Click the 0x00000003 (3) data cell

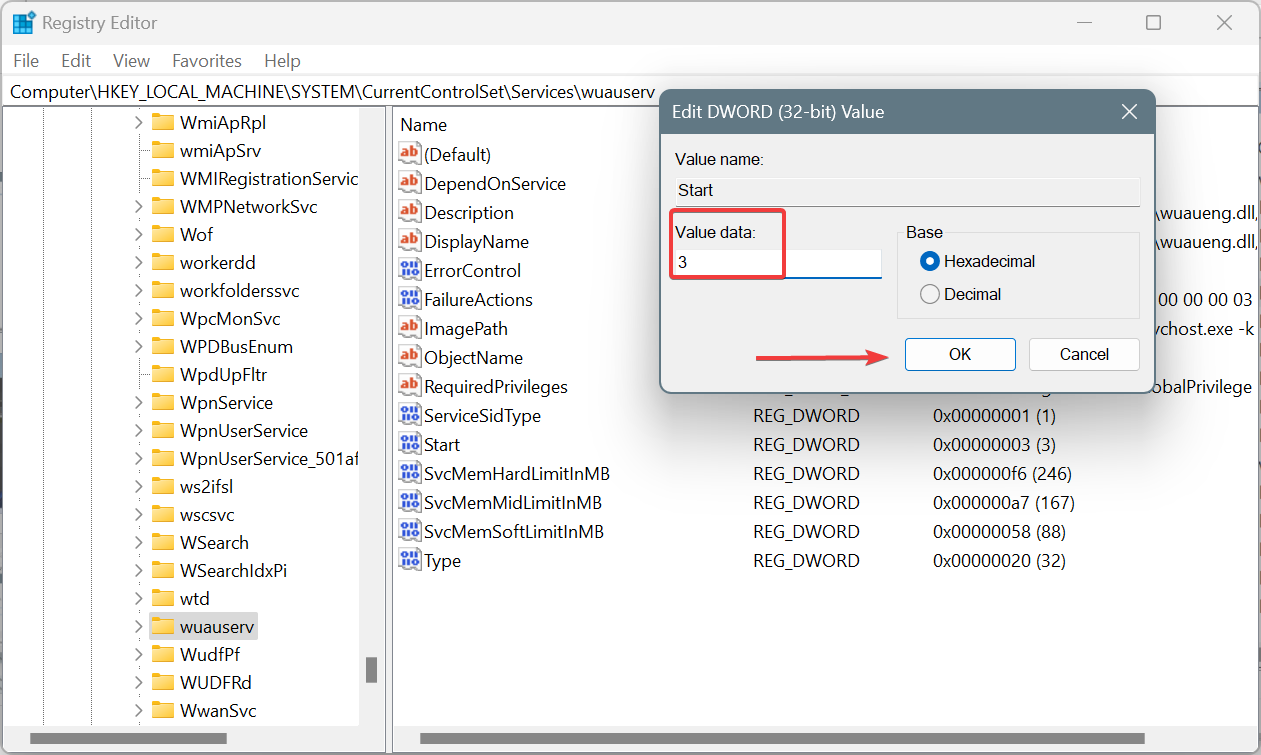click(x=996, y=444)
